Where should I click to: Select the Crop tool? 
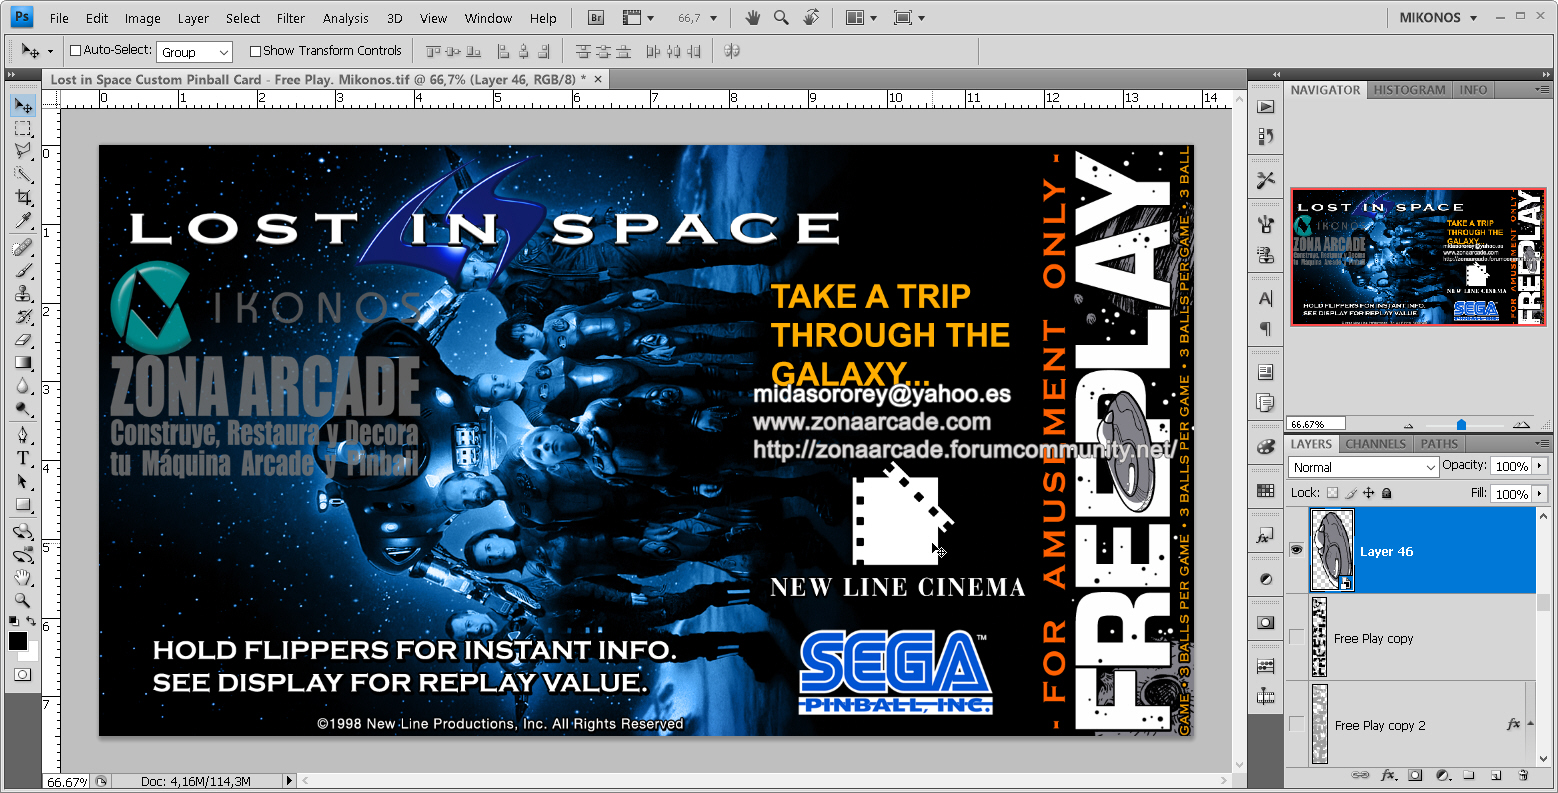(23, 197)
